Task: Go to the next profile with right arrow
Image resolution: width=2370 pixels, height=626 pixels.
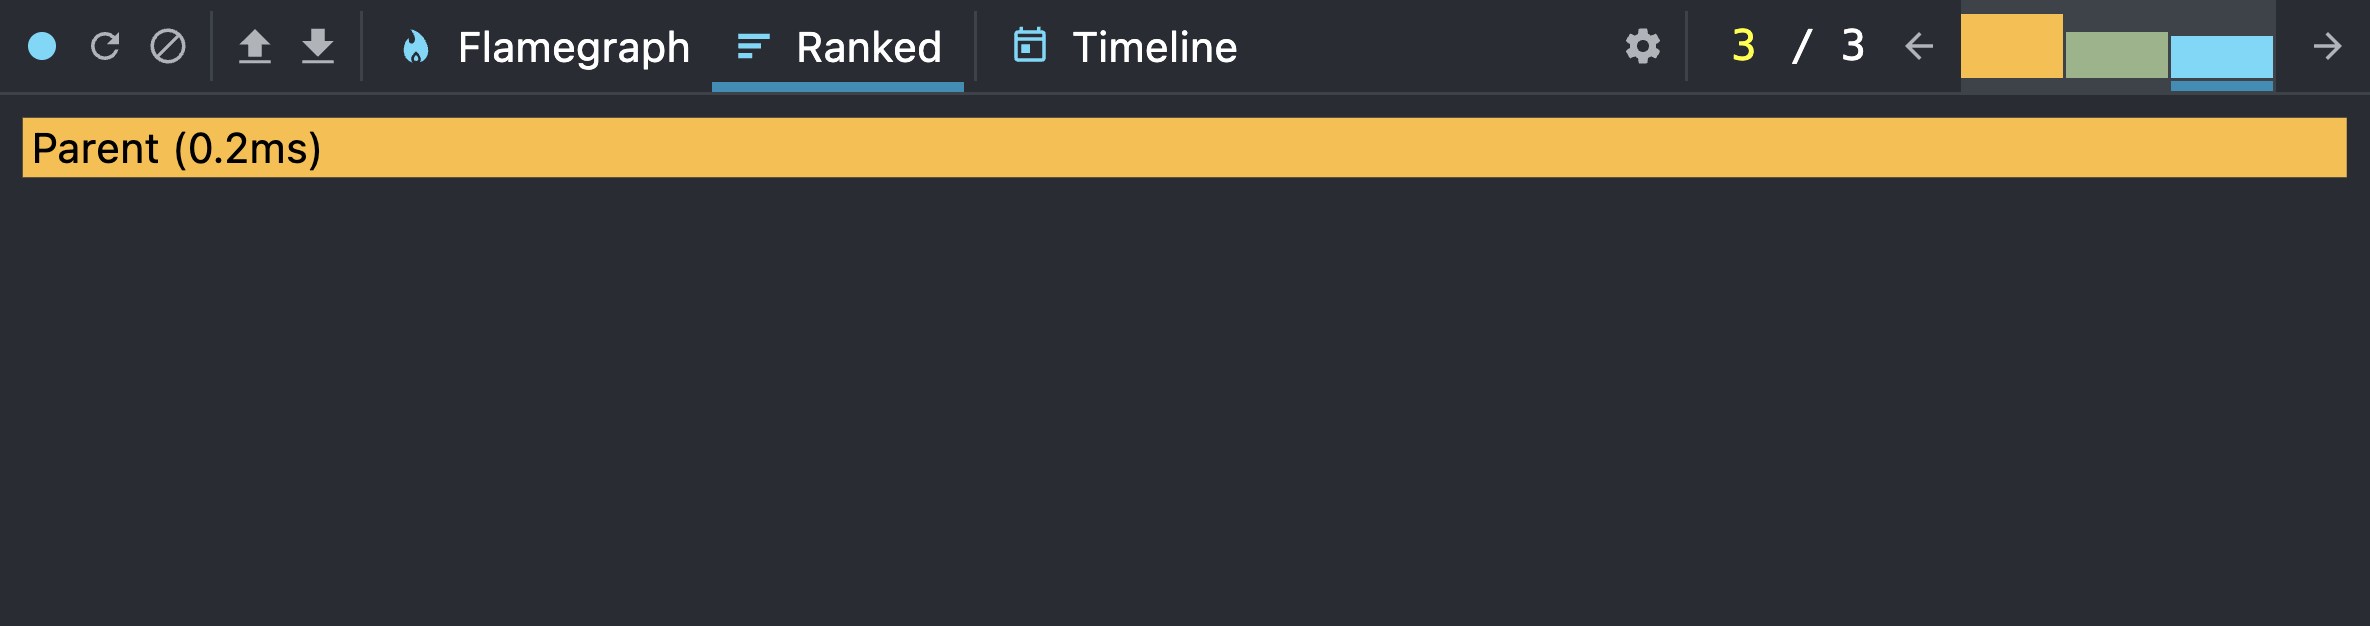Action: tap(2330, 45)
